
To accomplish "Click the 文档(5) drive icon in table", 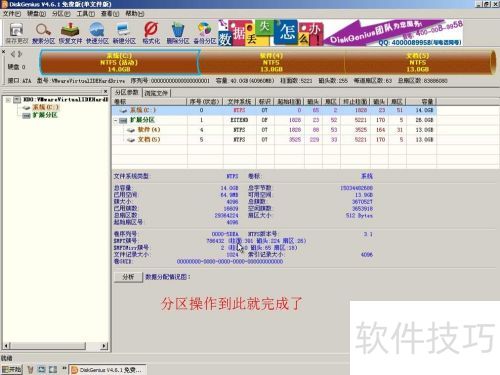I will [x=131, y=140].
